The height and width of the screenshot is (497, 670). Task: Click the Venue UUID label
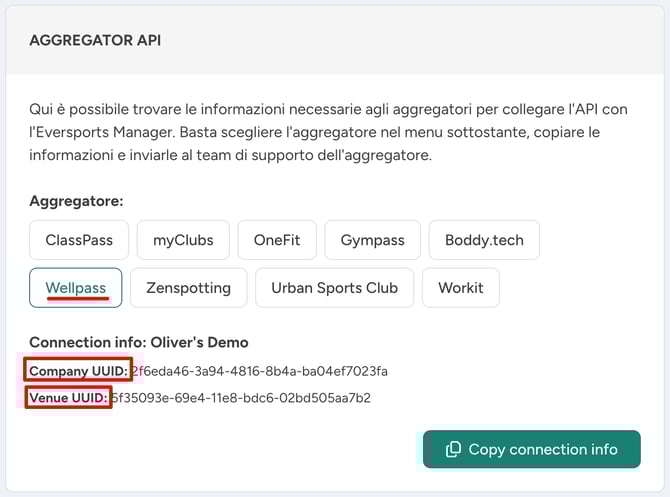coord(69,398)
